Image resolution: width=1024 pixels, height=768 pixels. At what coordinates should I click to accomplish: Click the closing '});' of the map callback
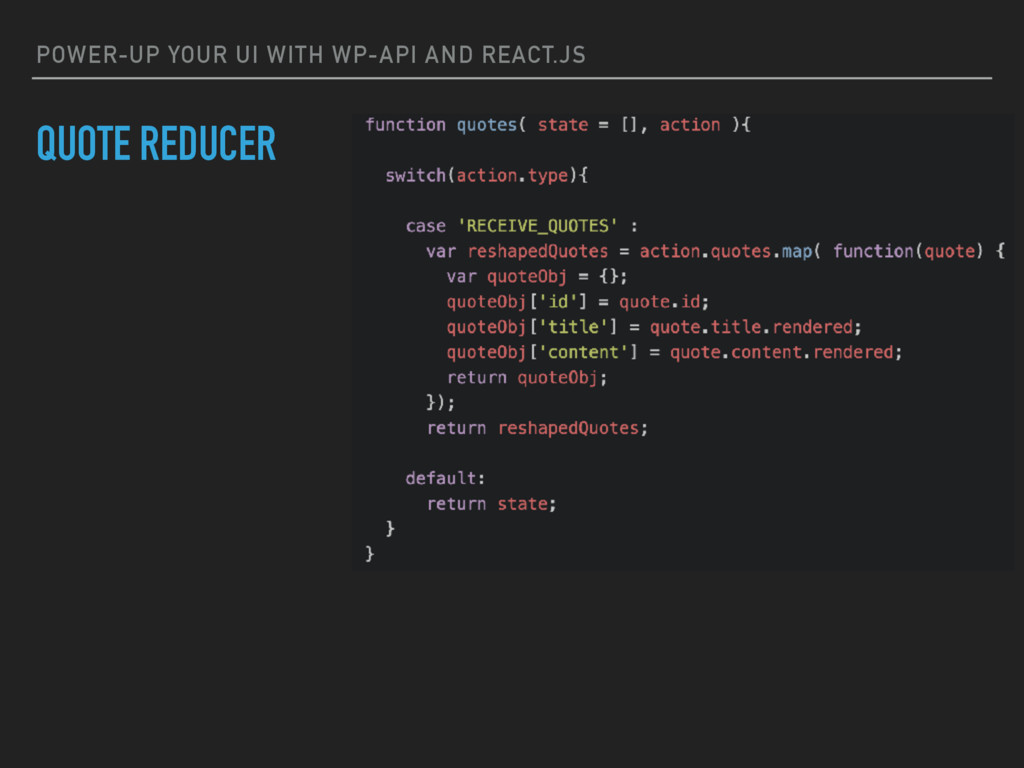pyautogui.click(x=440, y=402)
